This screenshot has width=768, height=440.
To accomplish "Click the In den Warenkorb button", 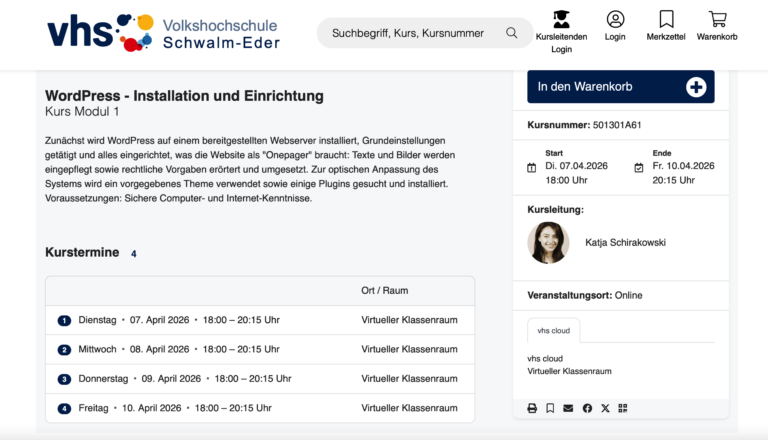I will point(620,87).
